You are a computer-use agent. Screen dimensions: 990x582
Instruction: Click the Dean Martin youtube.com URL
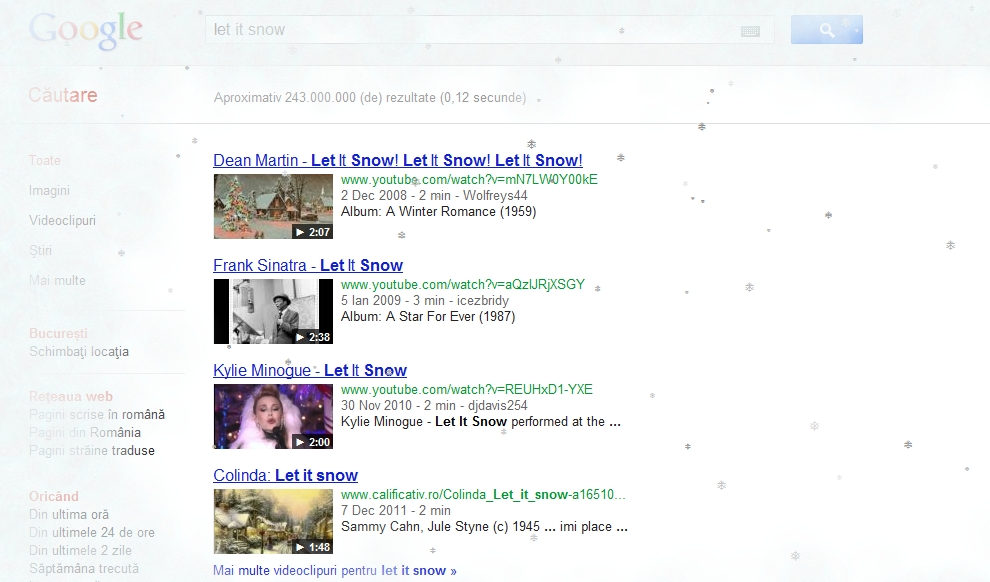(x=469, y=179)
